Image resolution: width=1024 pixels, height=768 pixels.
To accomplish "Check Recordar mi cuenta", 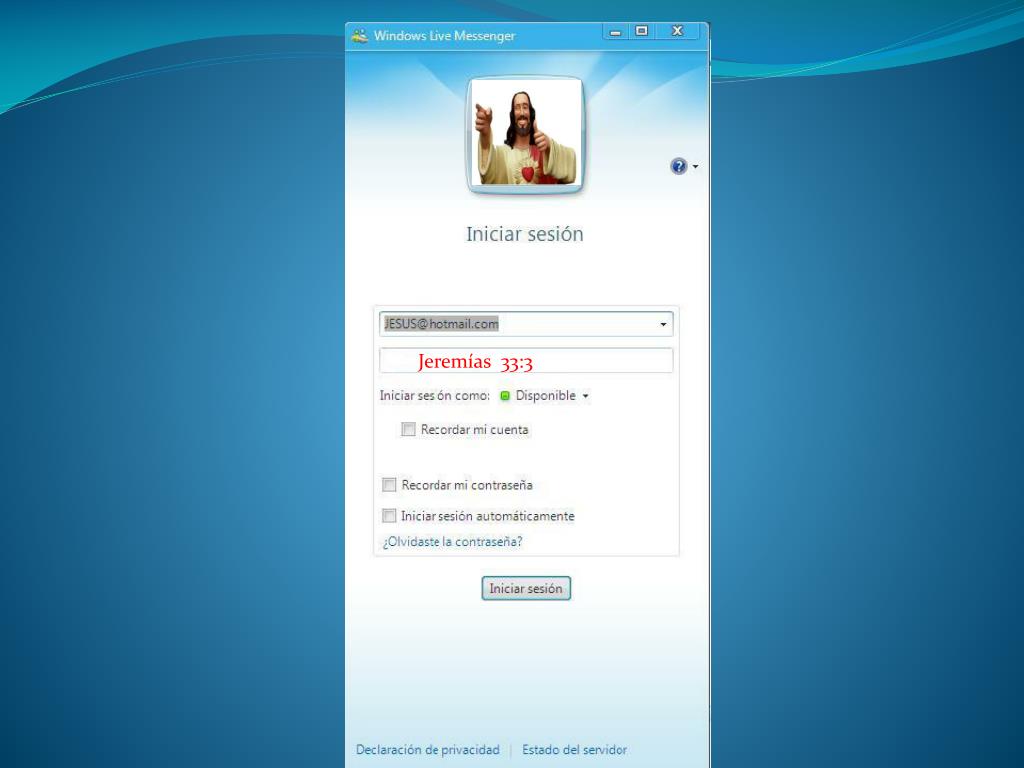I will (x=408, y=429).
